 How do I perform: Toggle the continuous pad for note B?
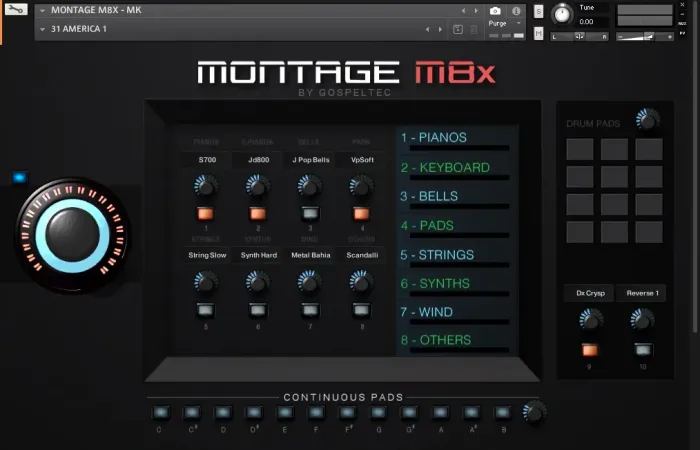503,412
